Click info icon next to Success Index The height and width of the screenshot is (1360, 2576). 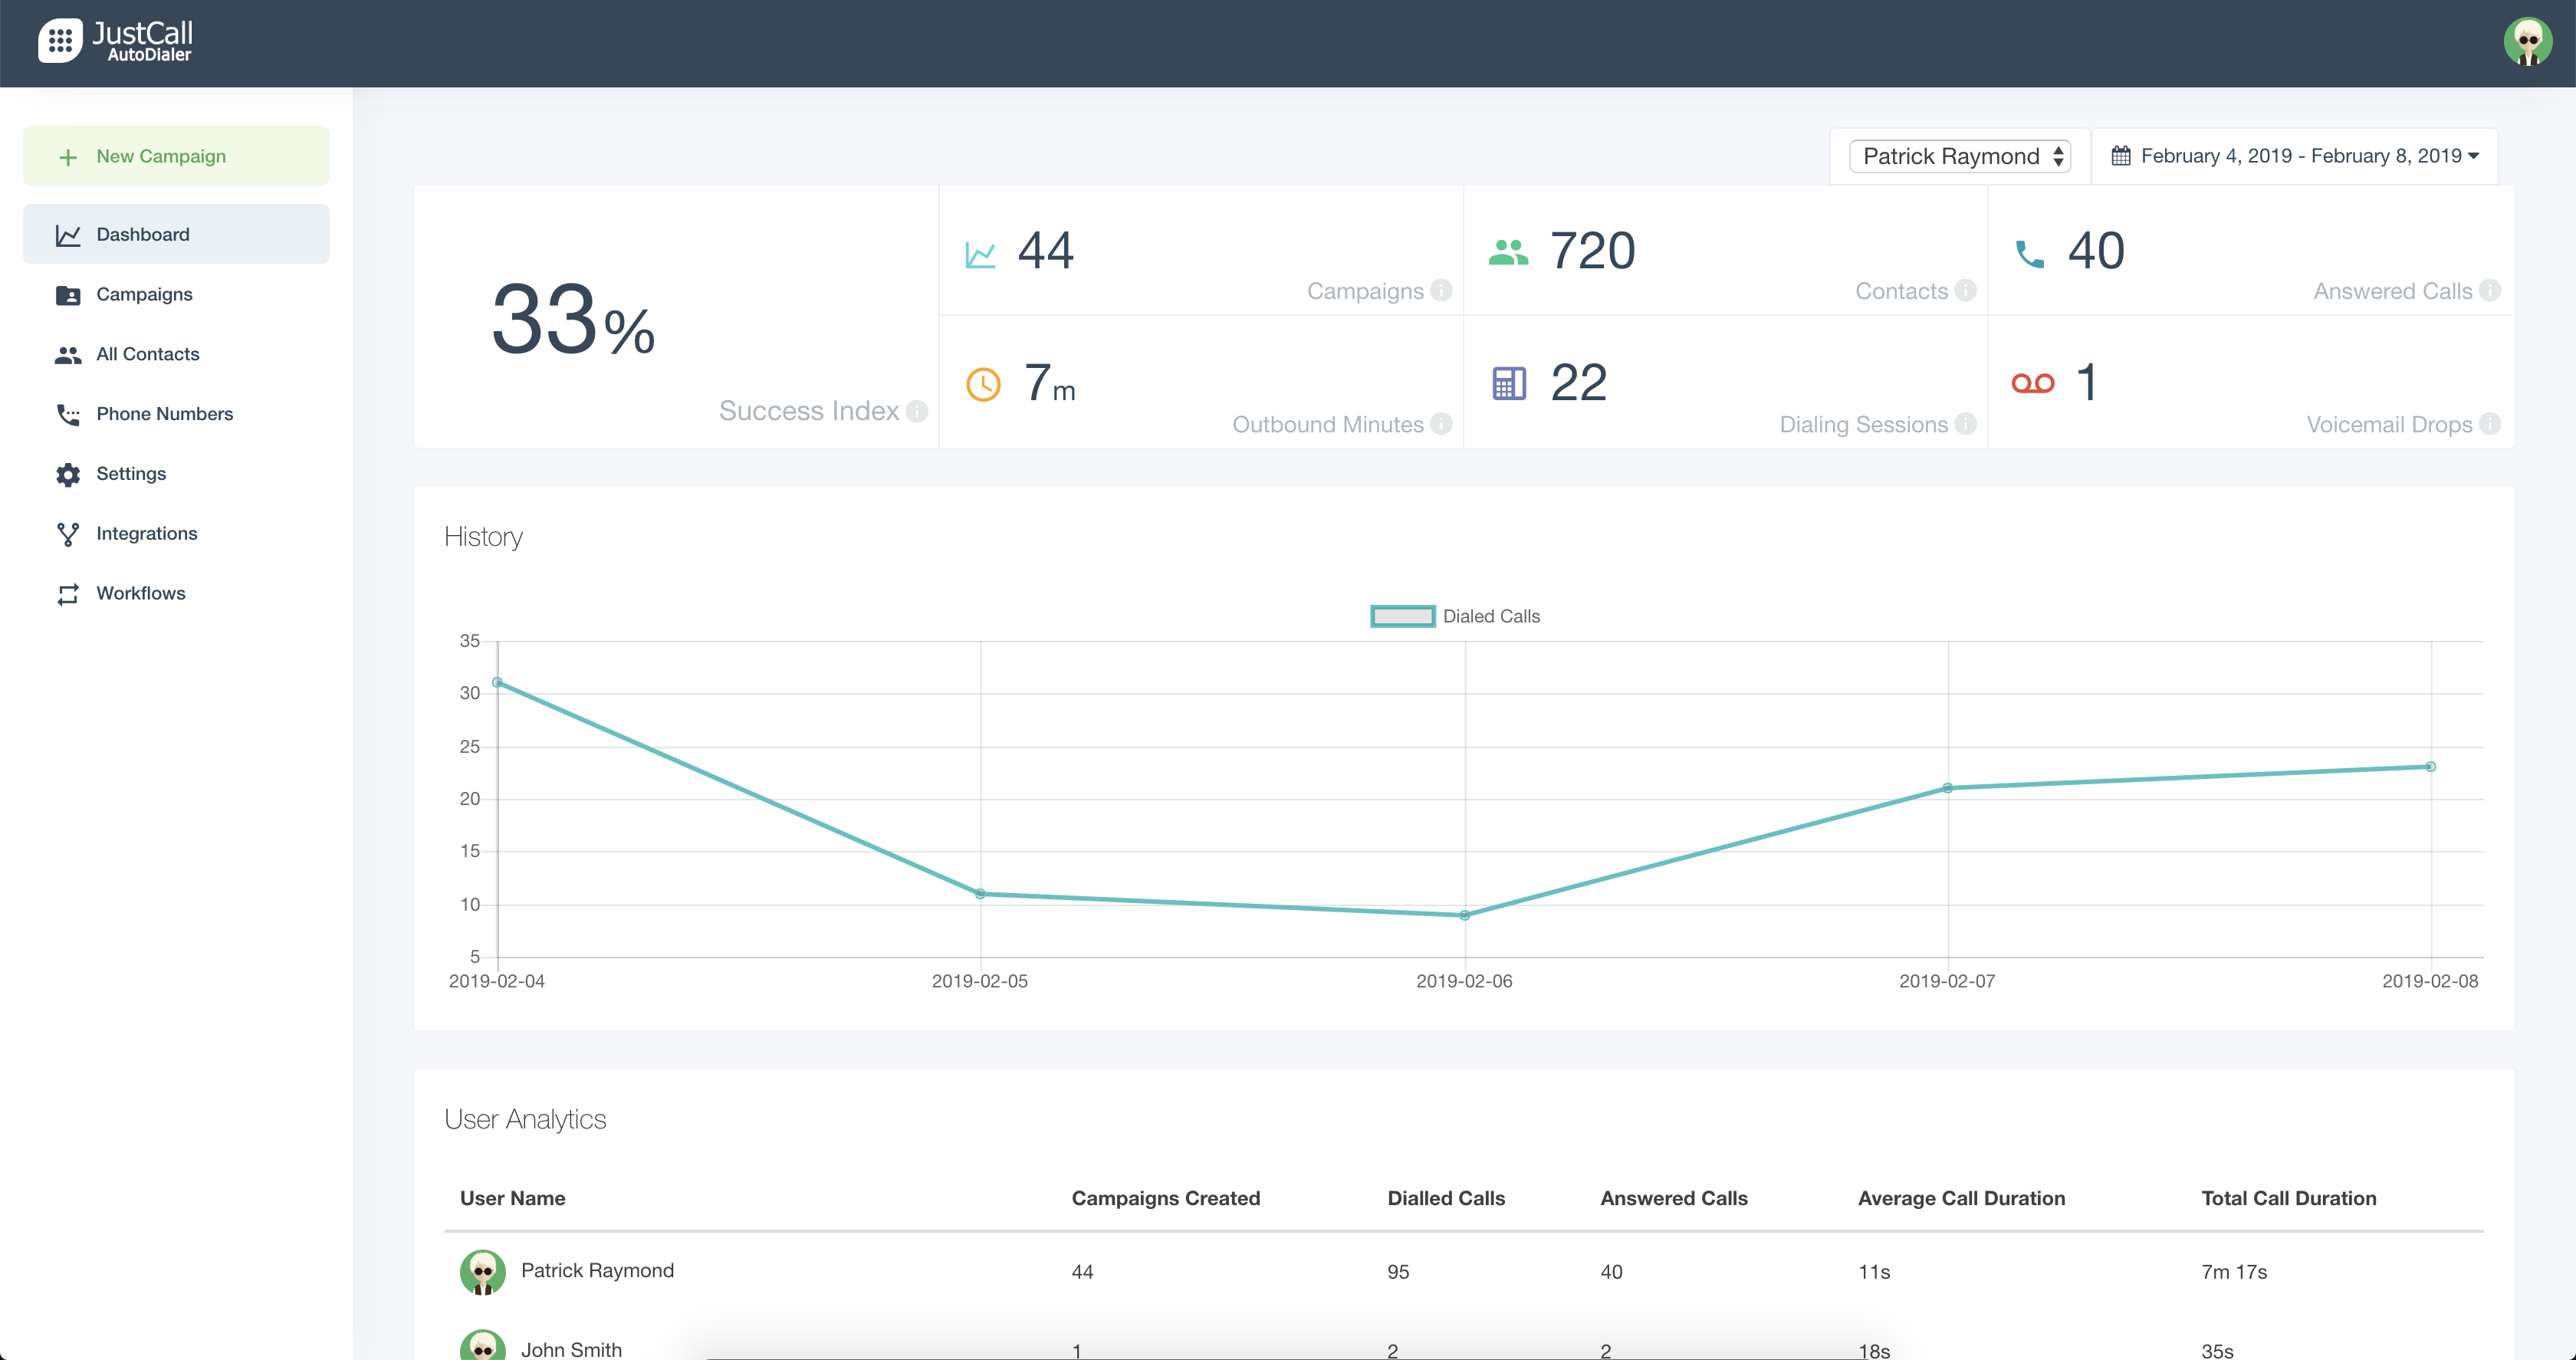pos(917,411)
